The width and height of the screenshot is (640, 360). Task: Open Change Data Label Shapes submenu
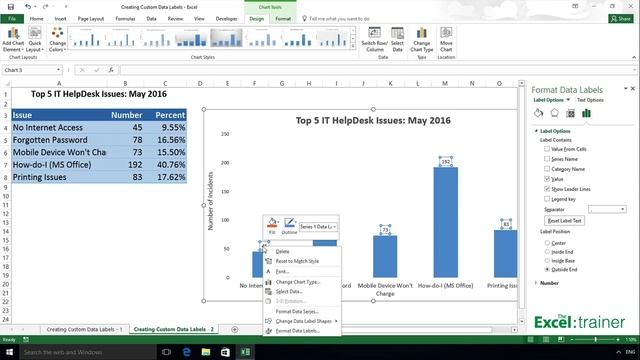(x=302, y=321)
